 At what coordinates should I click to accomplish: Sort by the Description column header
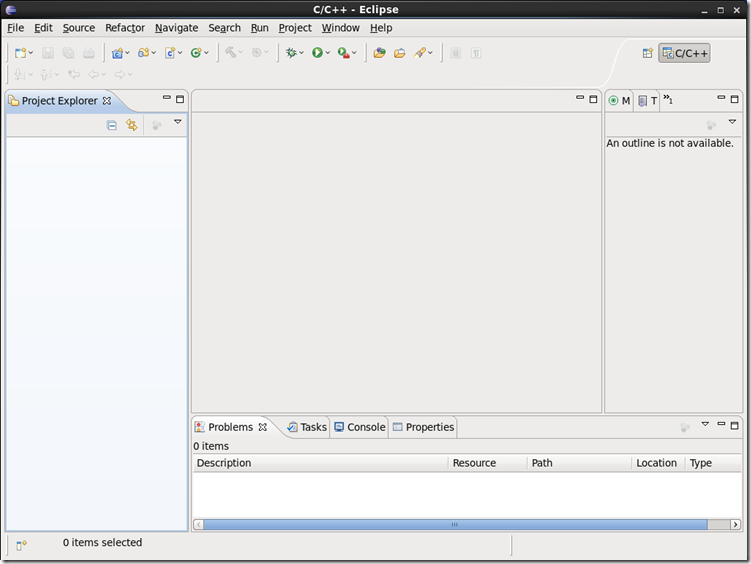coord(320,463)
